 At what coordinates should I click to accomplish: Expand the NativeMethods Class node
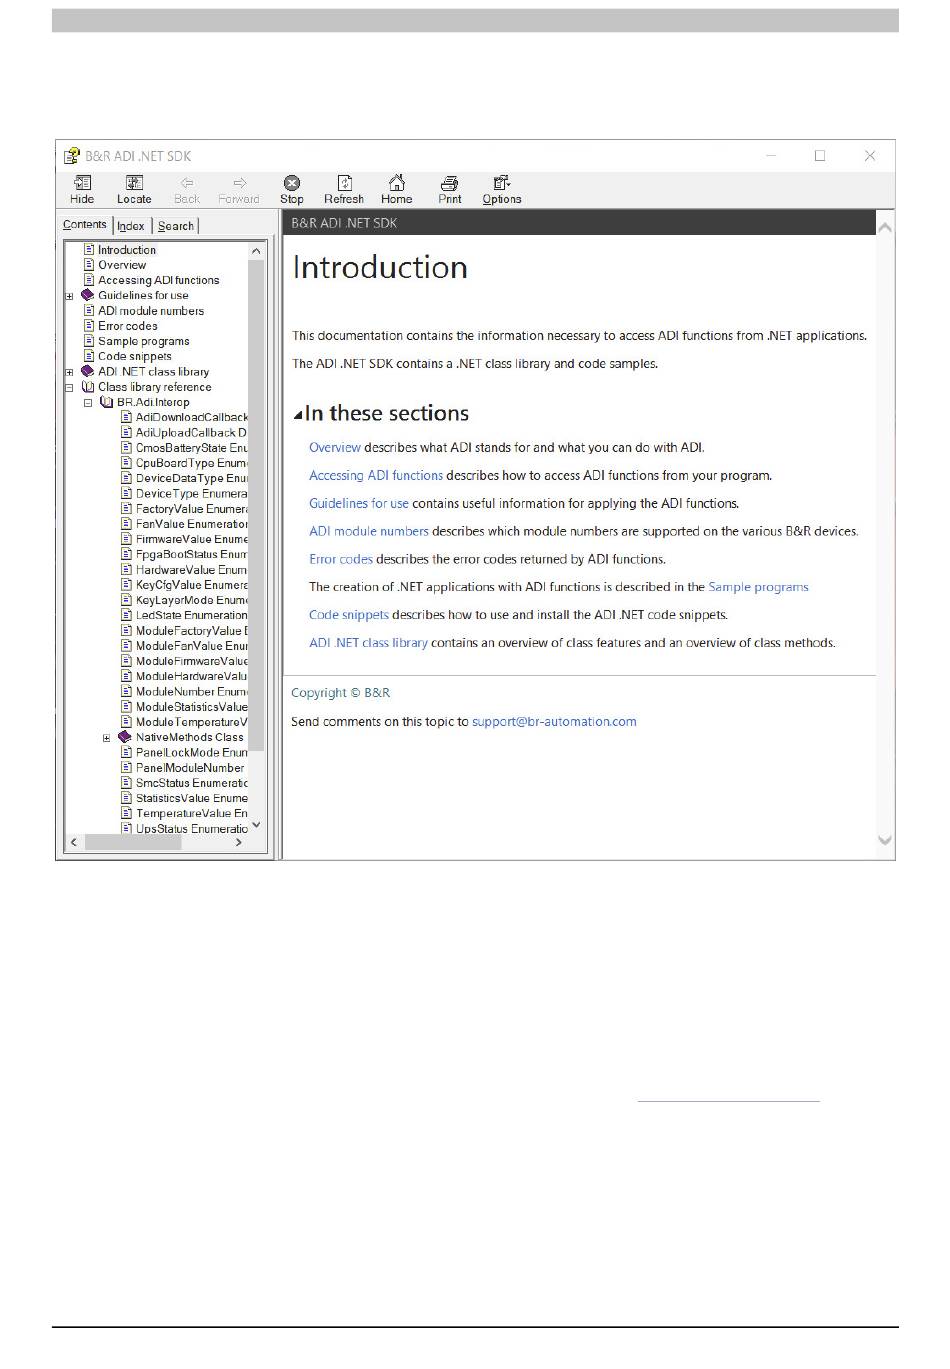(107, 738)
